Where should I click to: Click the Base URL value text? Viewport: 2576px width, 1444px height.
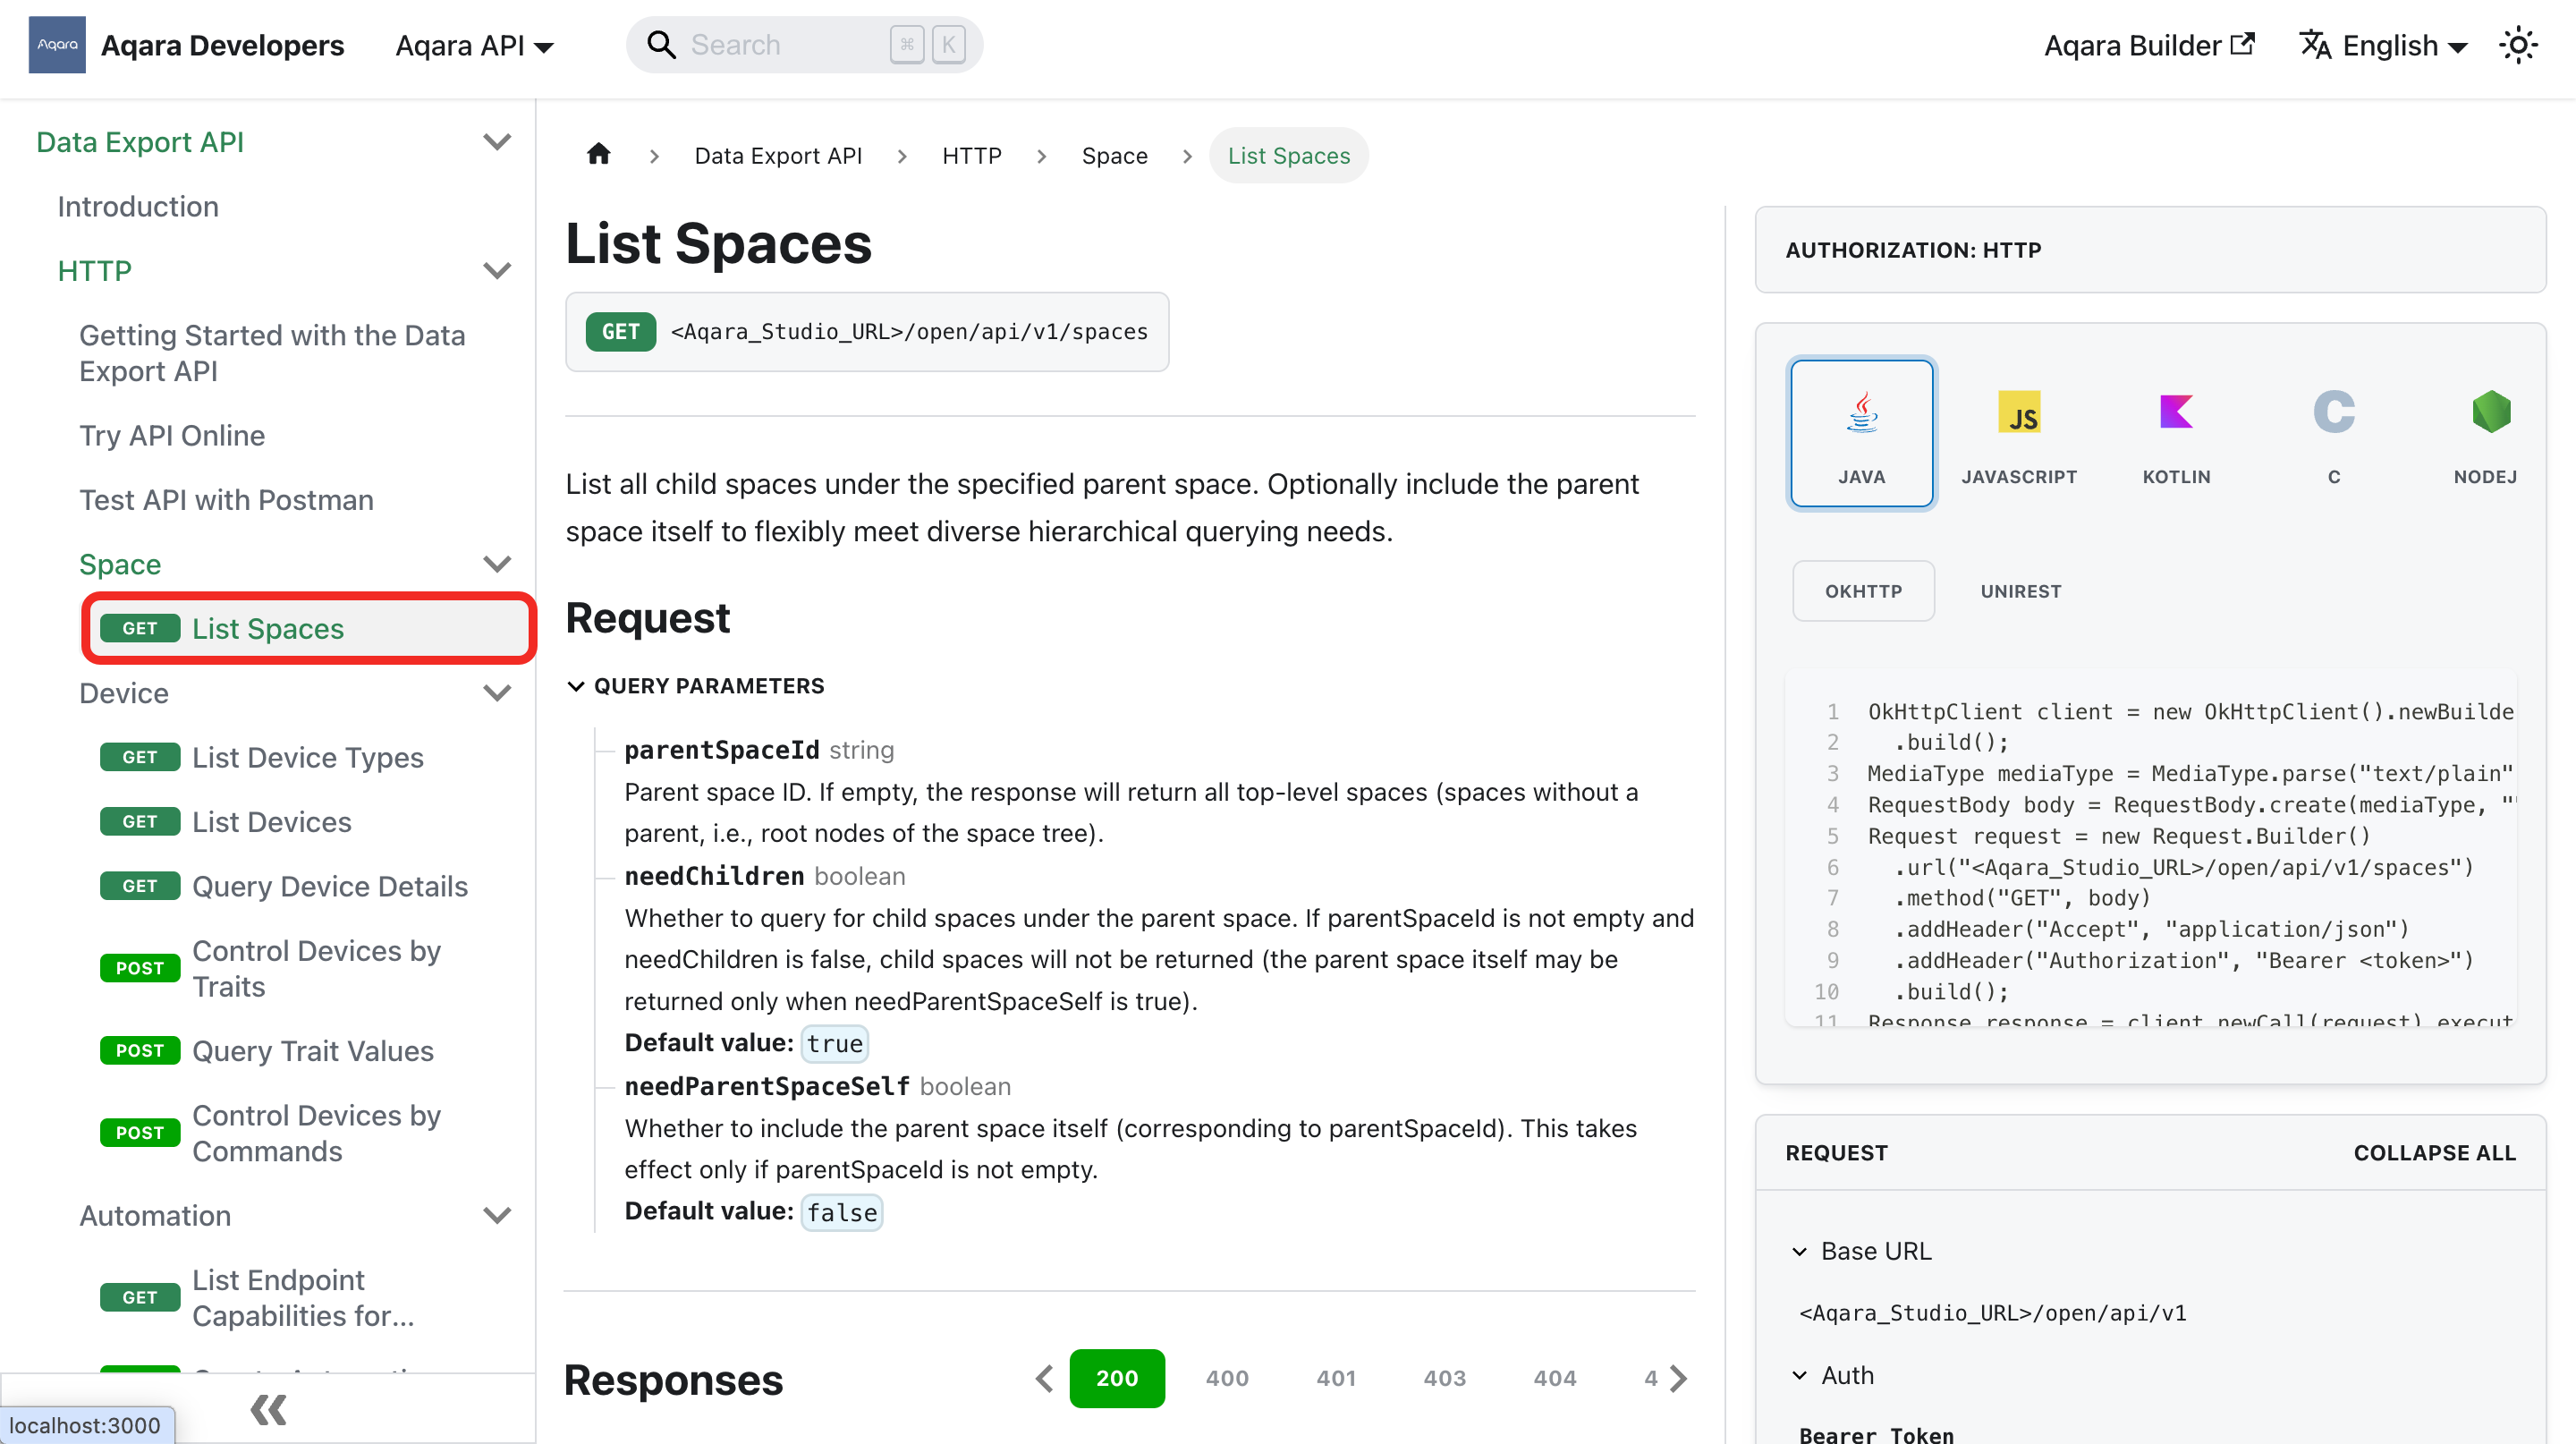[1992, 1313]
